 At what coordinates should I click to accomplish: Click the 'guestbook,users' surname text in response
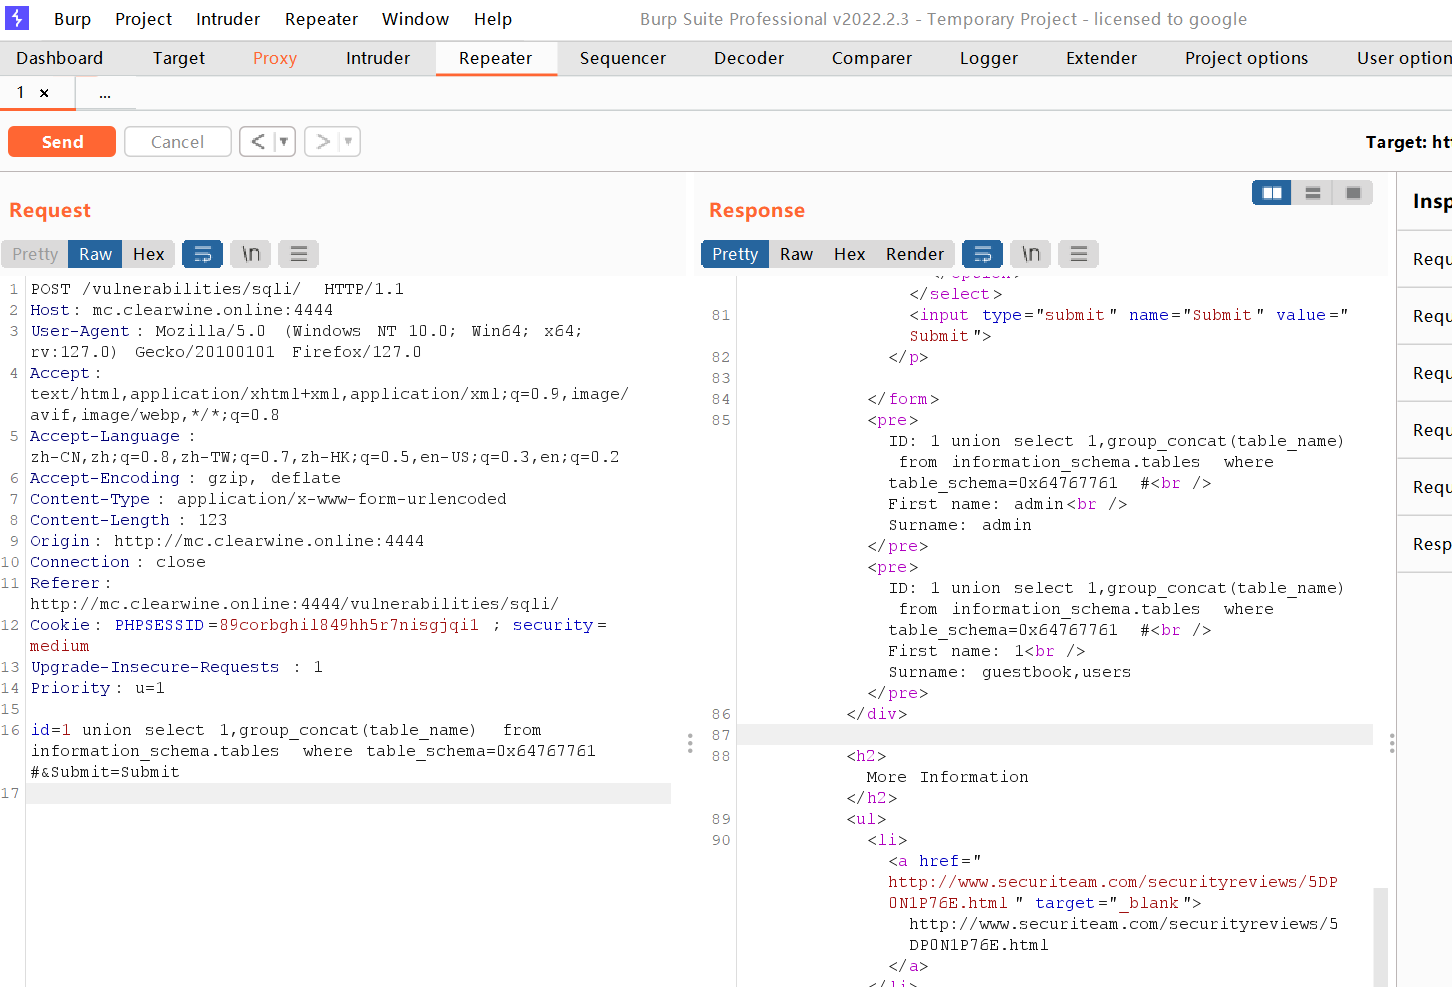(x=1056, y=672)
